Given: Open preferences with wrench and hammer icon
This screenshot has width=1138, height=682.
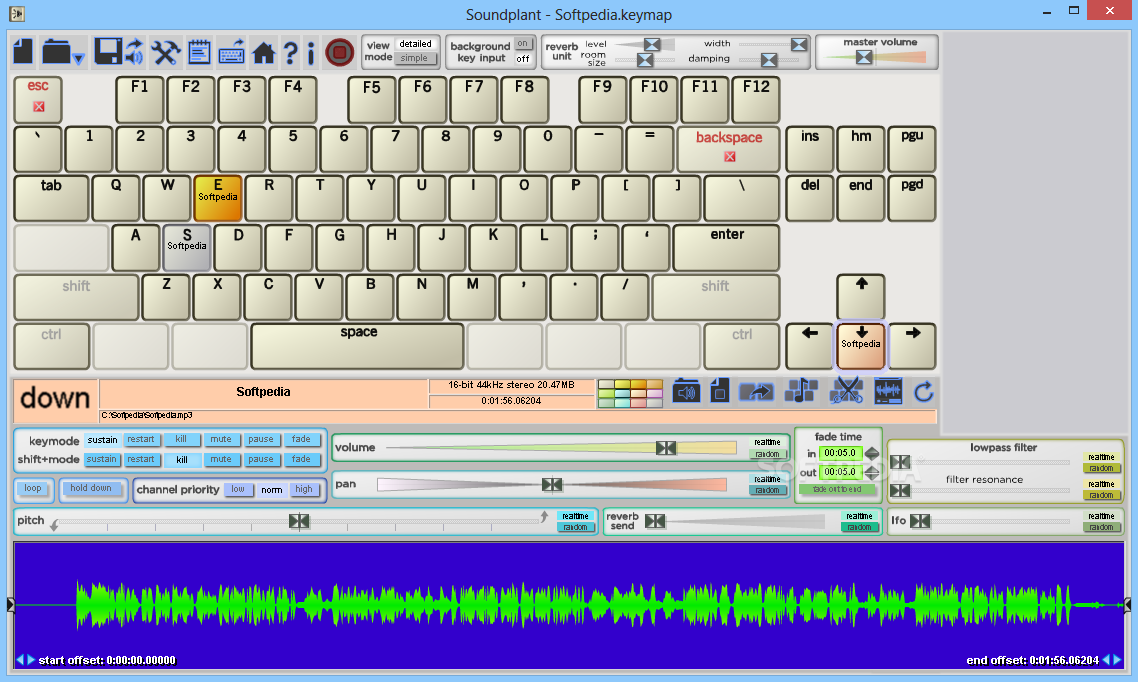Looking at the screenshot, I should pos(165,52).
